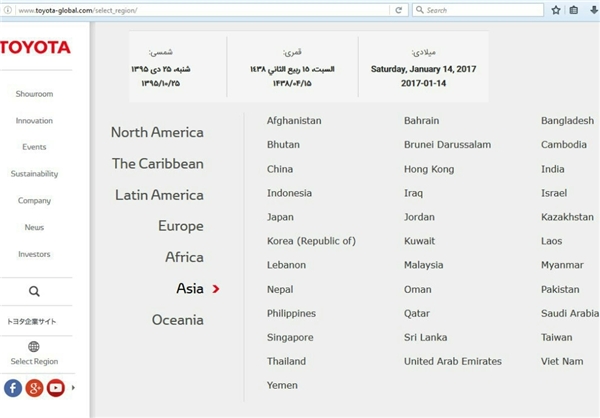600x418 pixels.
Task: Open the Investors menu item
Action: (34, 254)
